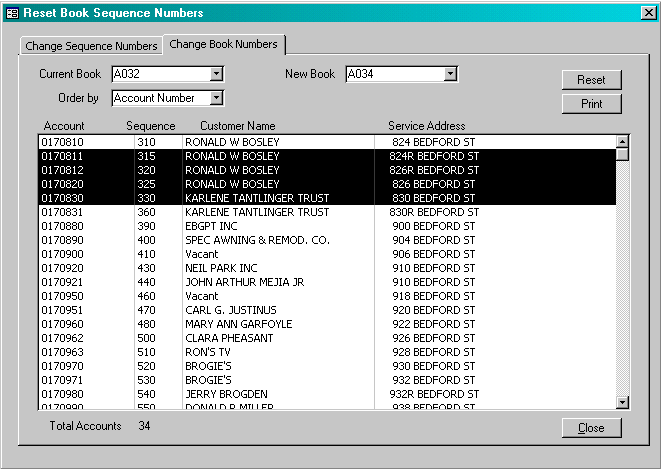The width and height of the screenshot is (661, 469).
Task: Click the Current Book text field A032
Action: 160,74
